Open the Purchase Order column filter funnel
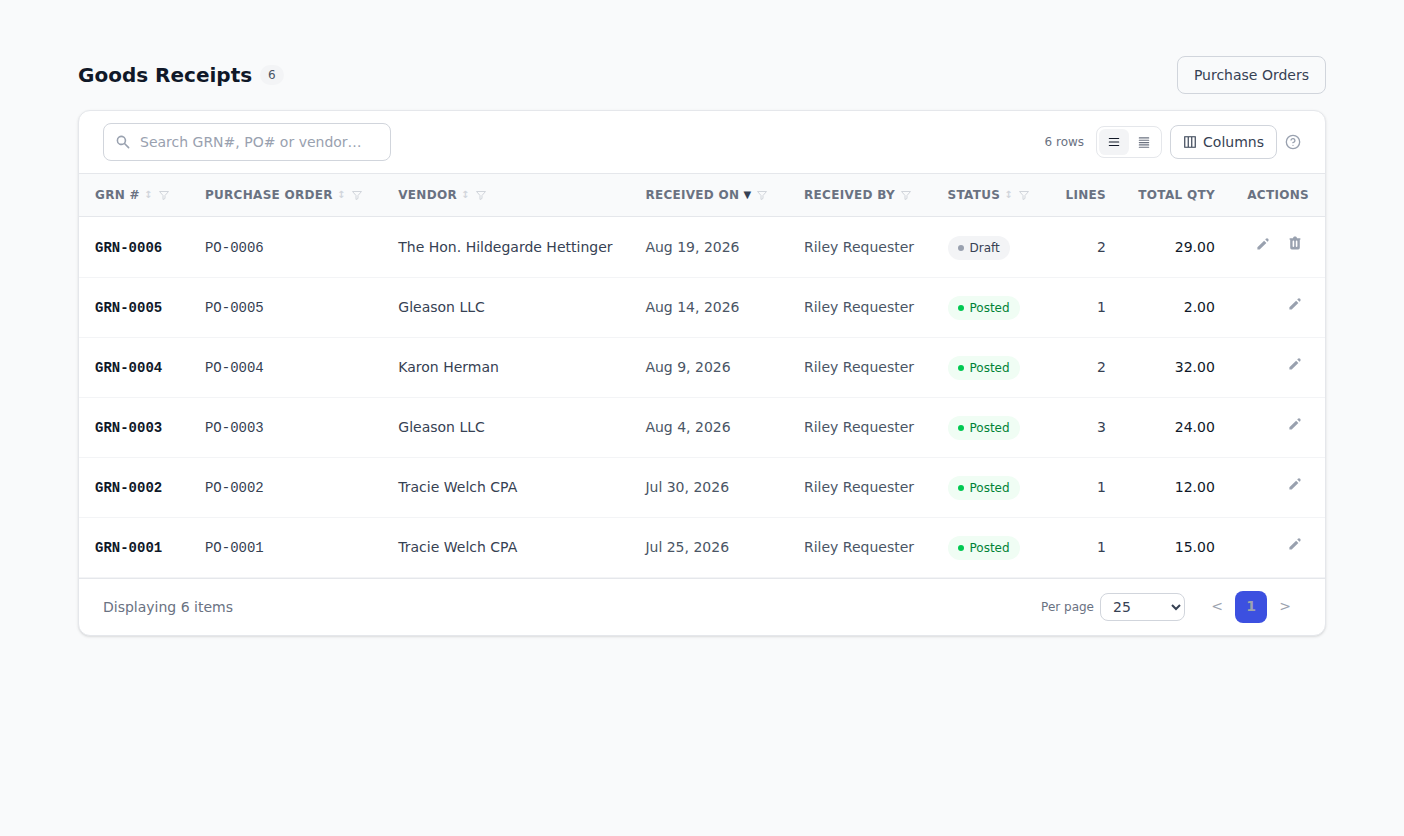 [357, 195]
